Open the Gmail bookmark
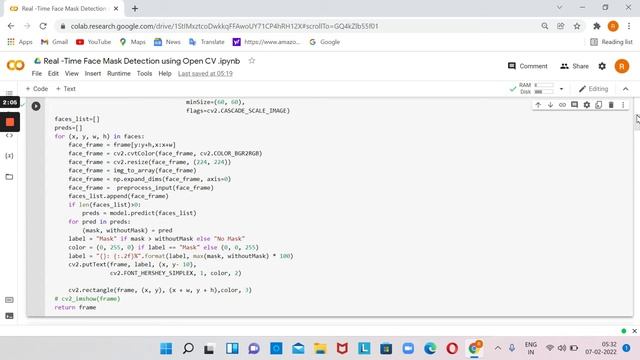The image size is (640, 360). [x=54, y=42]
